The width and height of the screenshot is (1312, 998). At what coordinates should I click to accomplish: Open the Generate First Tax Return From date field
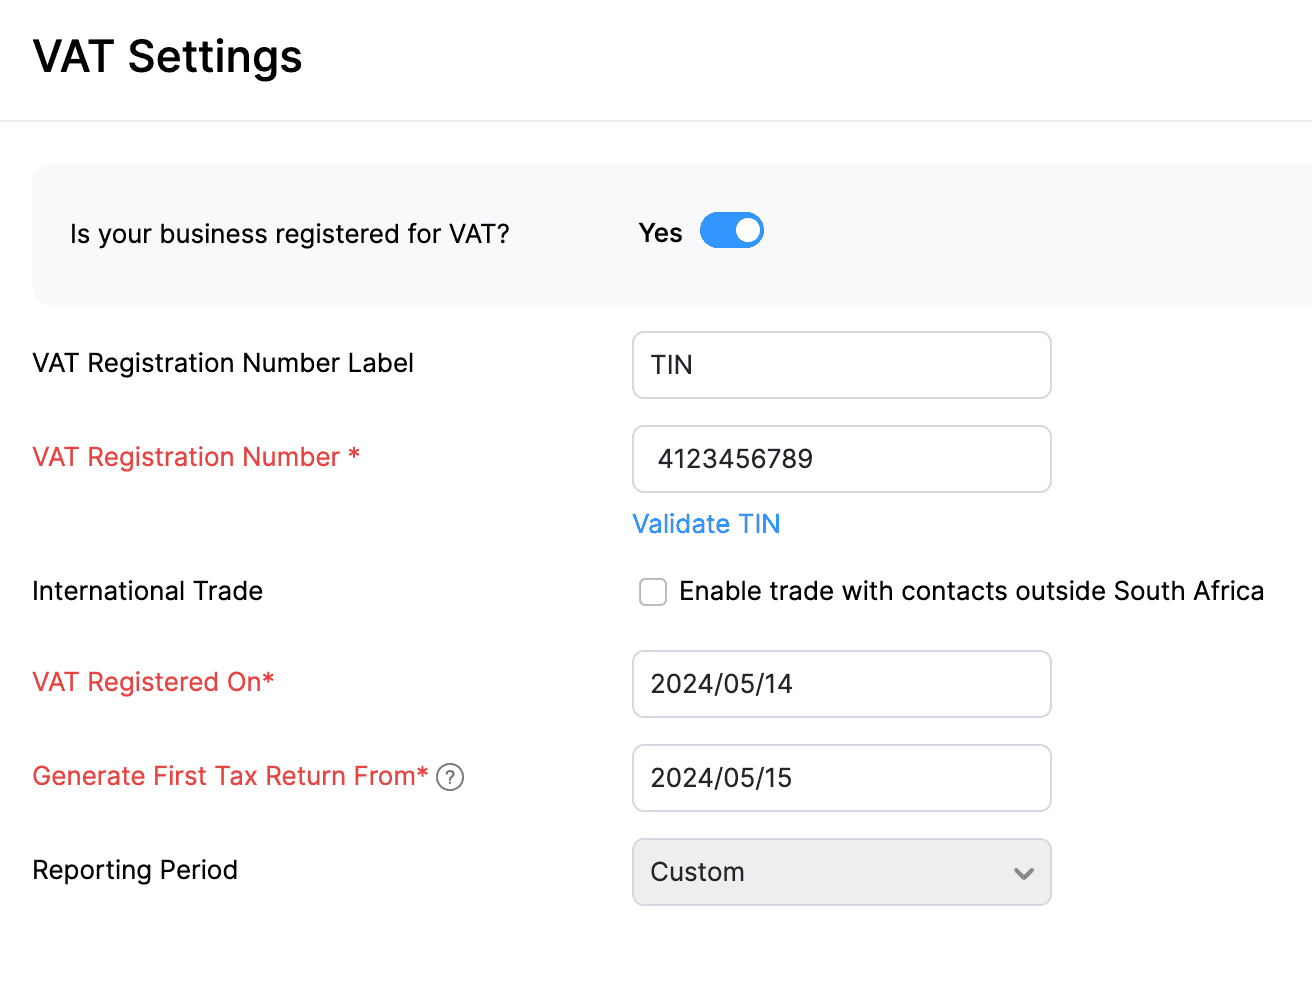click(x=841, y=778)
